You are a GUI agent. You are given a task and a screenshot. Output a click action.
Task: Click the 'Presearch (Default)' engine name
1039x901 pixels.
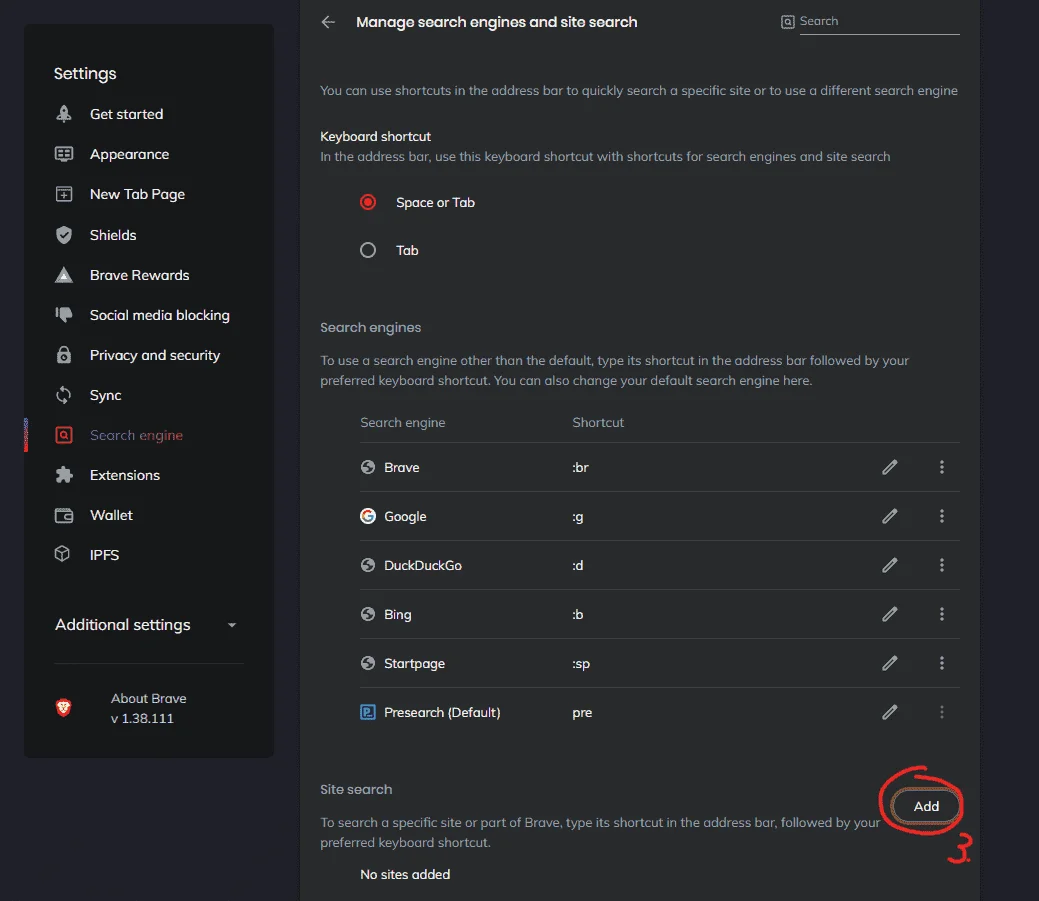(442, 712)
